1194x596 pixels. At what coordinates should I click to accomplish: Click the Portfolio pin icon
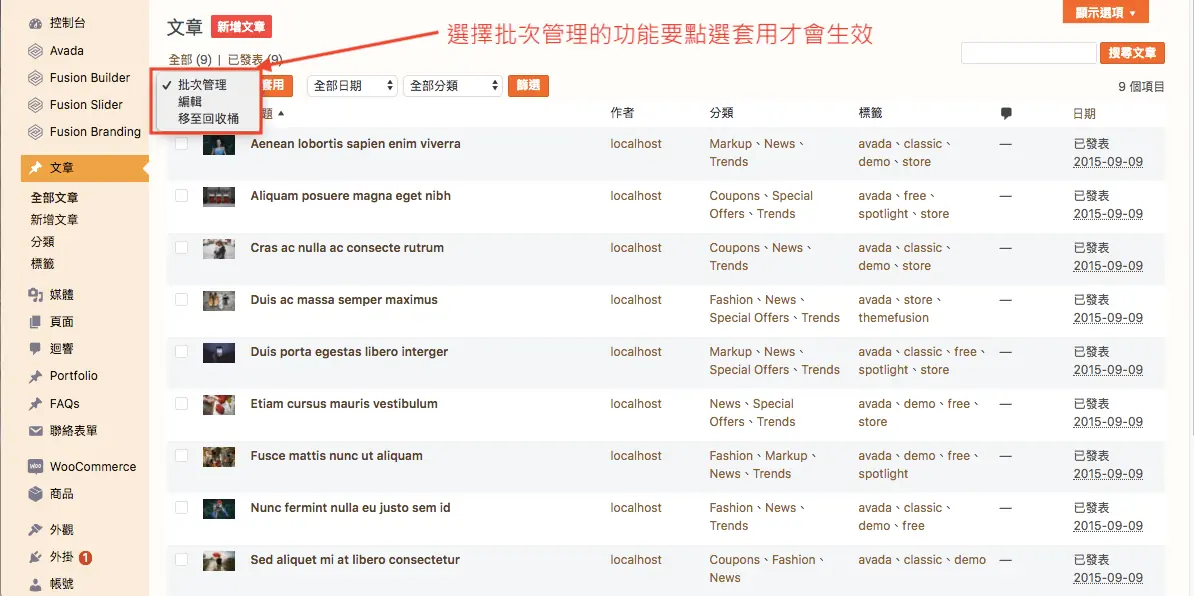[35, 376]
